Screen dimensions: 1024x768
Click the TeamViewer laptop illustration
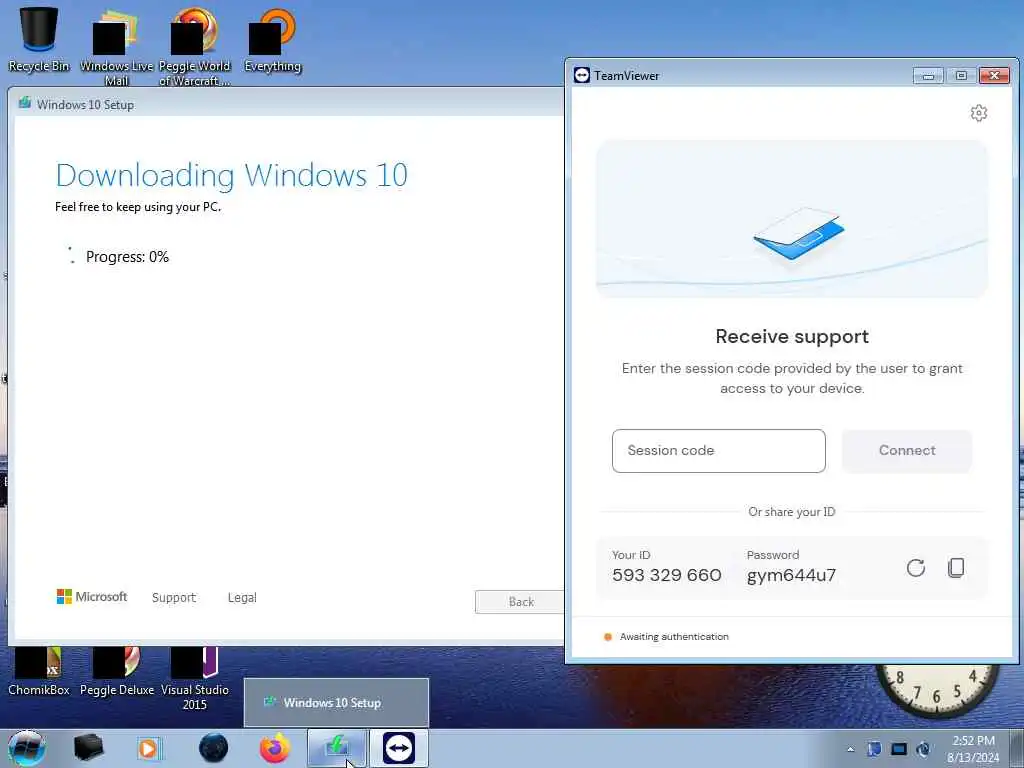799,233
